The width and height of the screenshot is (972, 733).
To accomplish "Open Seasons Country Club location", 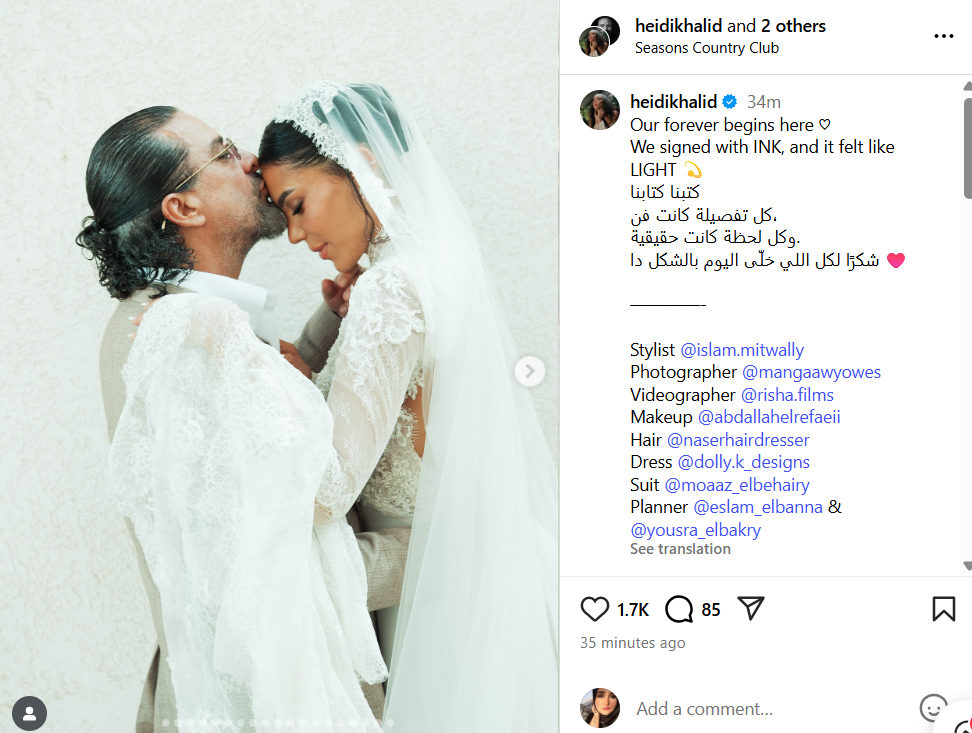I will [x=707, y=48].
